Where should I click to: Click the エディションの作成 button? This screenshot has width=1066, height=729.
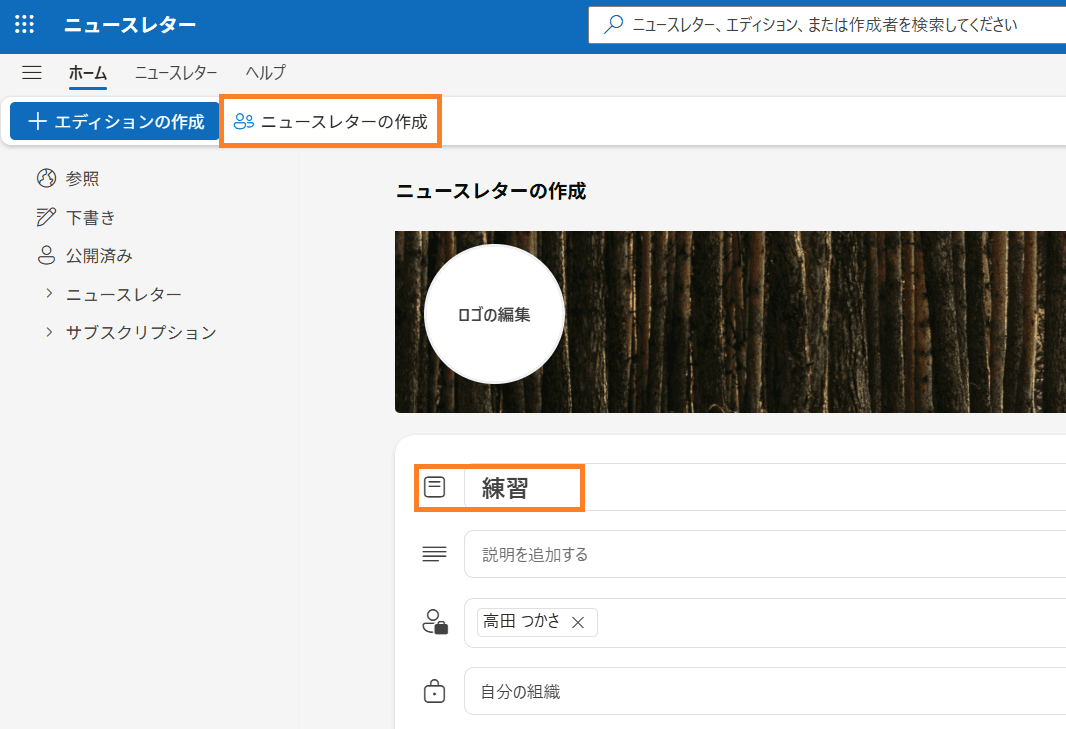coord(115,122)
